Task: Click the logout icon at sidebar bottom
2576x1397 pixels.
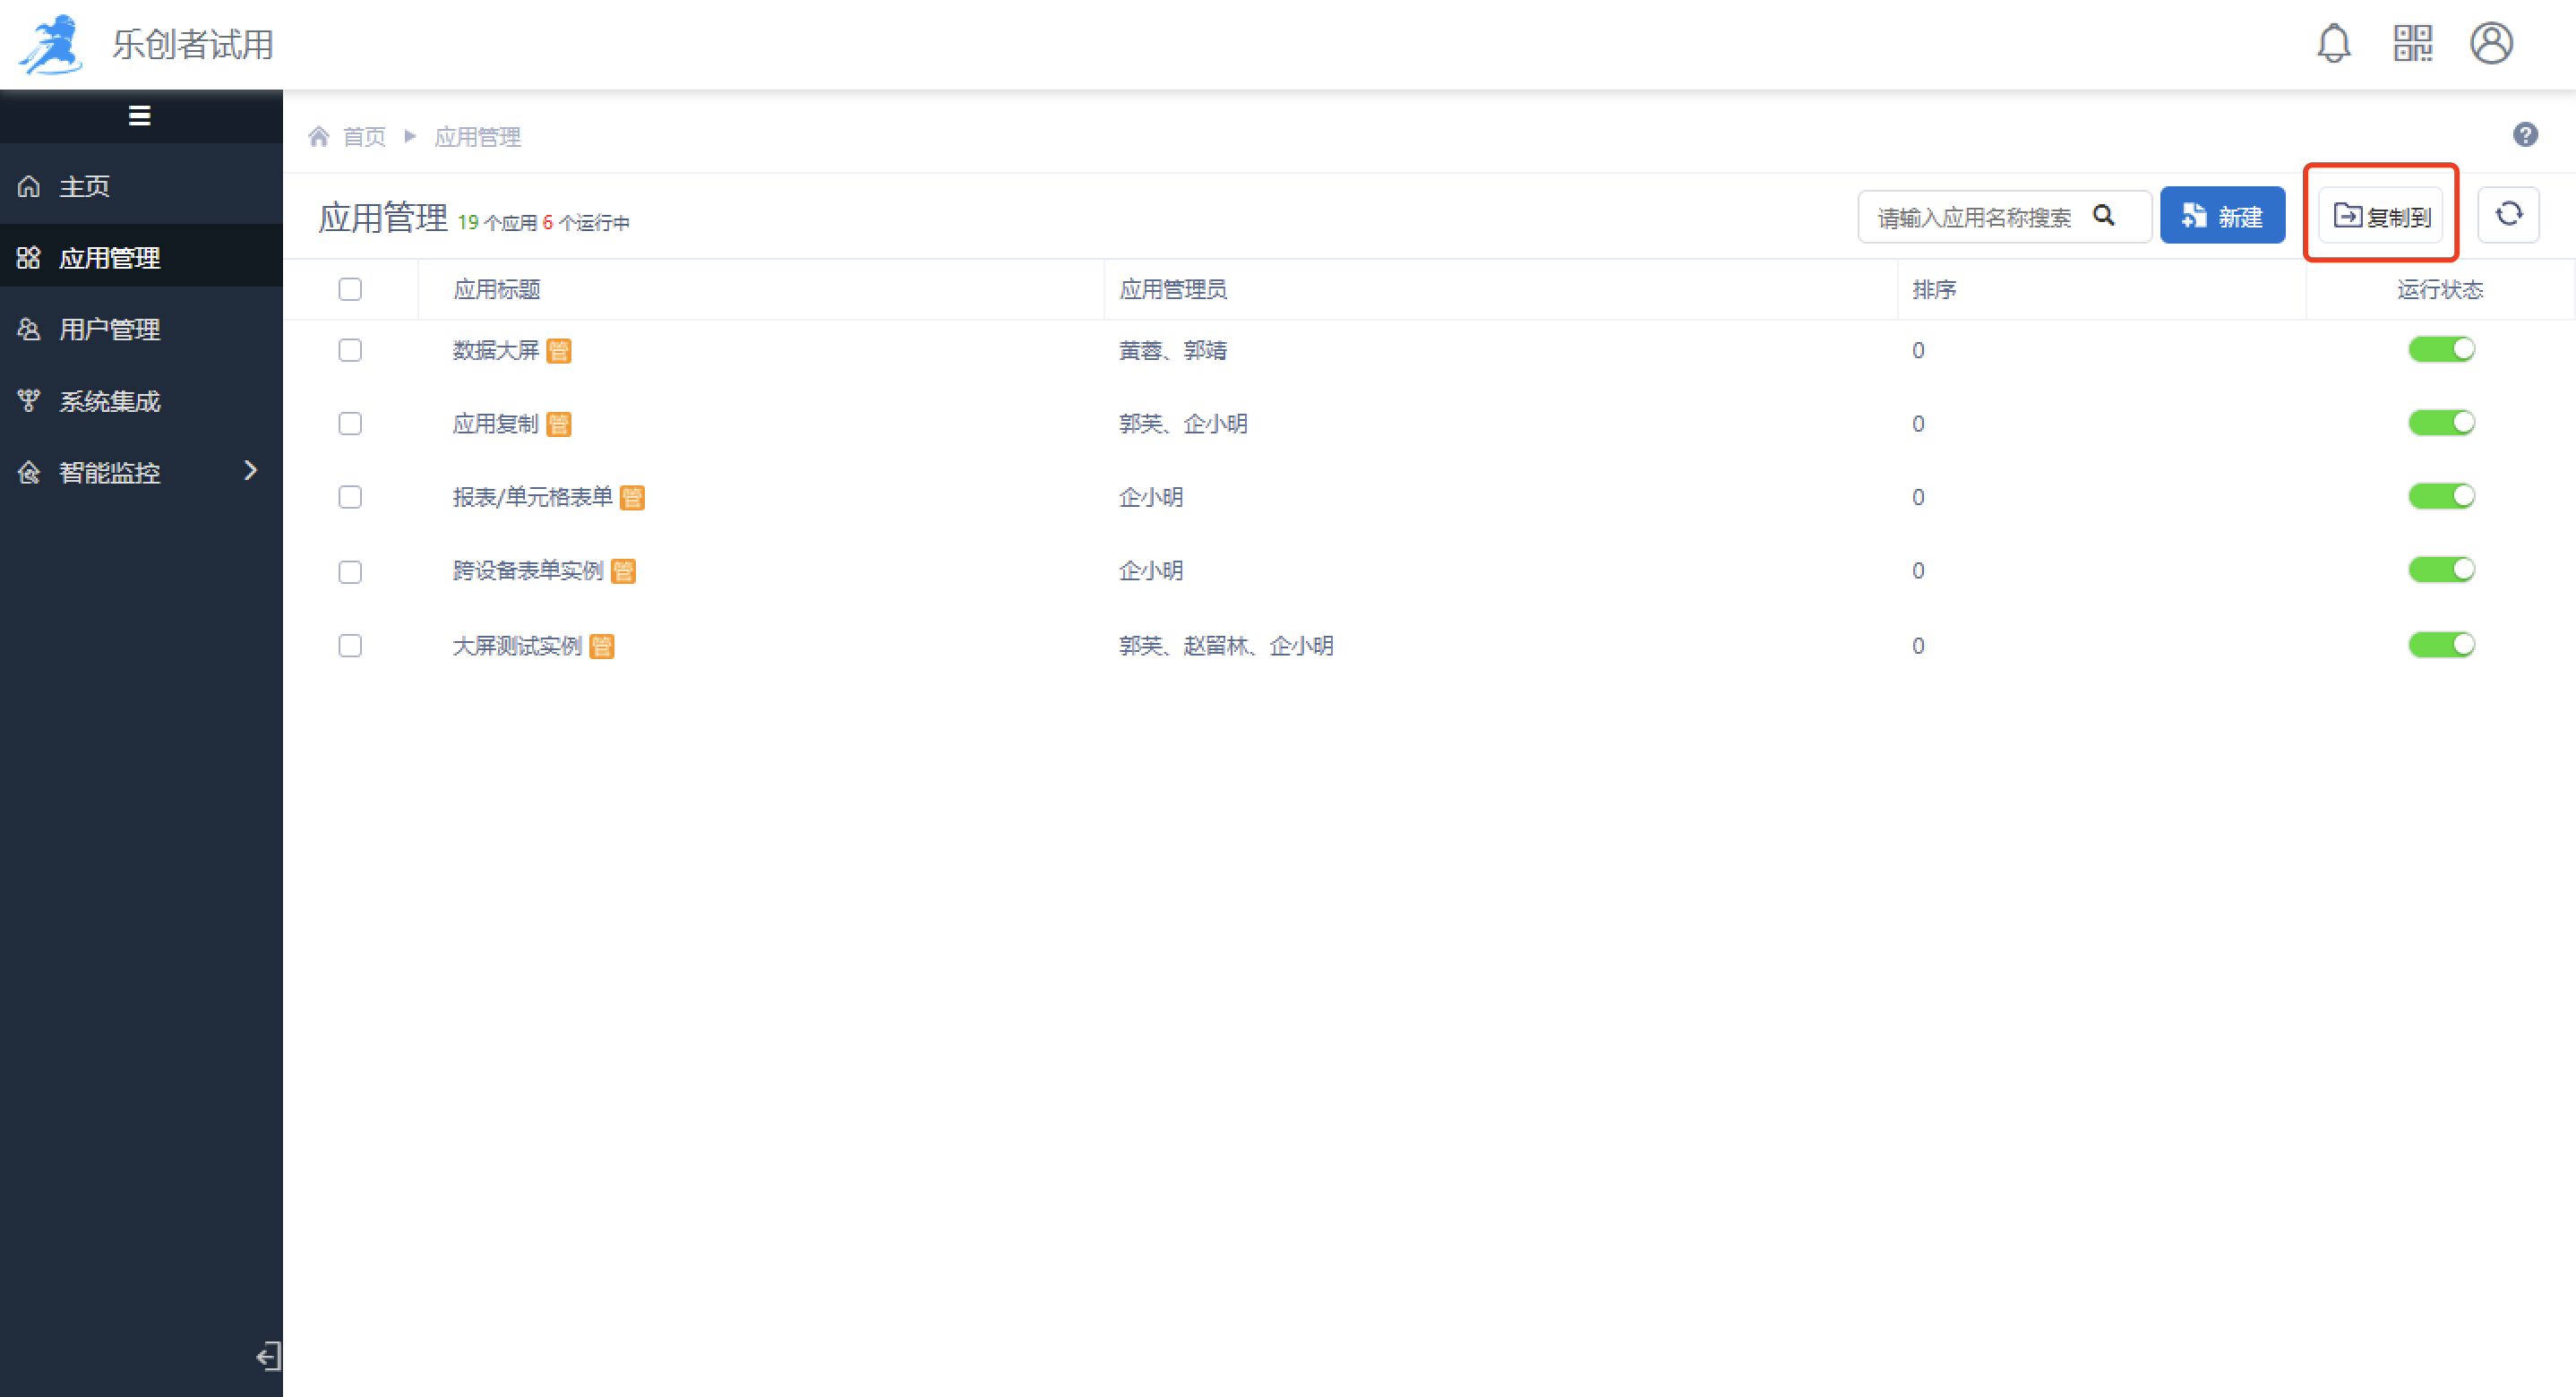Action: coord(267,1356)
